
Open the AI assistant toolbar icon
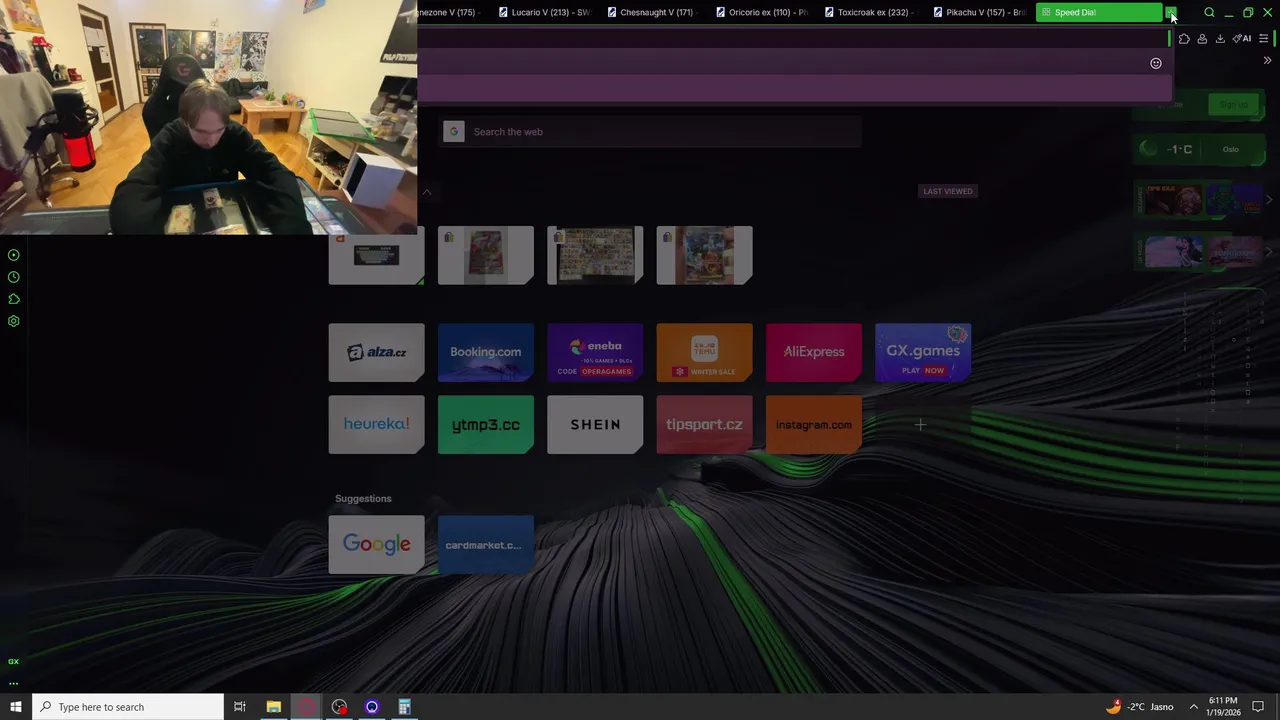coord(1242,38)
